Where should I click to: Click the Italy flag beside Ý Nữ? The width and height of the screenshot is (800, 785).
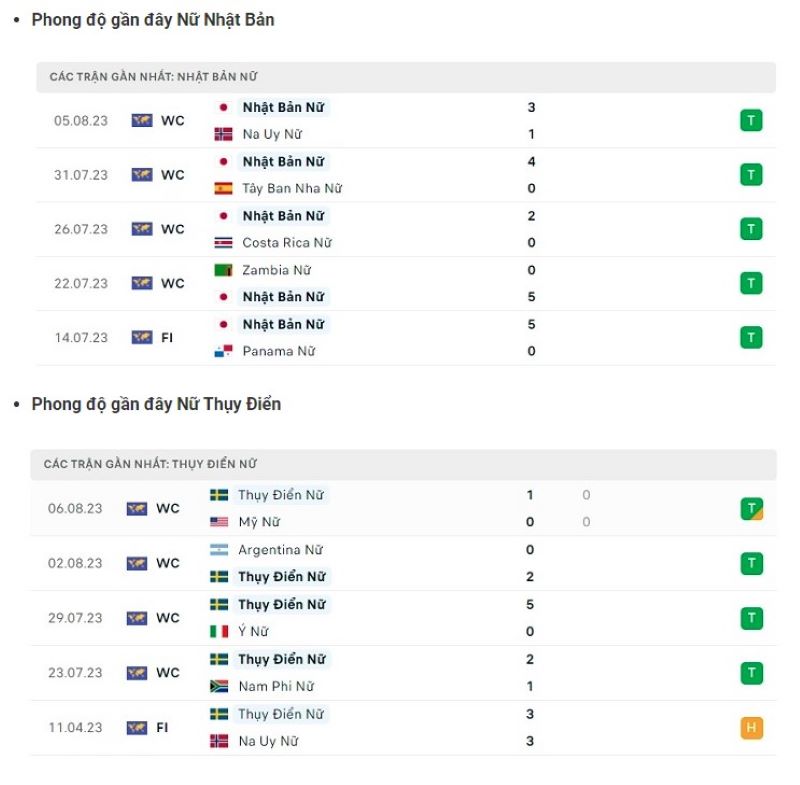219,631
